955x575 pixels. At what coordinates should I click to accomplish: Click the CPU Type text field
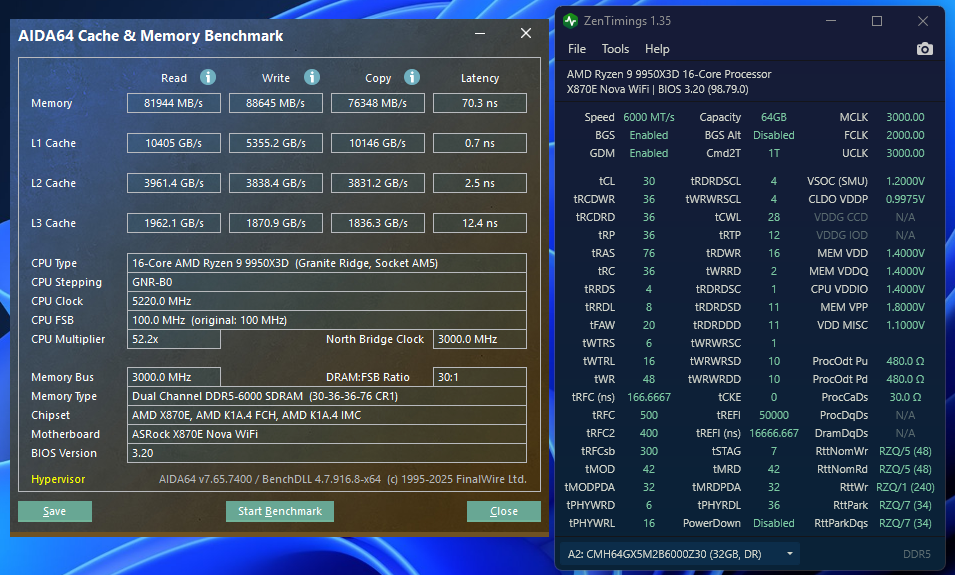point(327,263)
